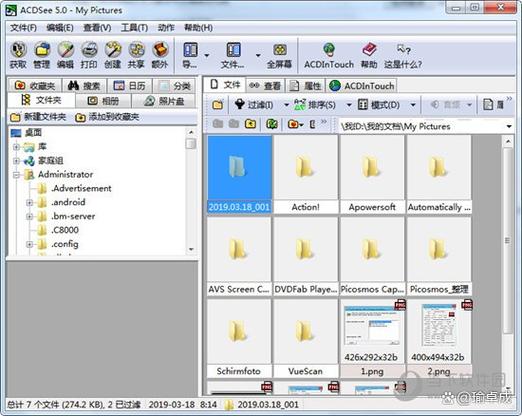Switch to the 属性 properties tab
The image size is (522, 416).
(x=305, y=86)
